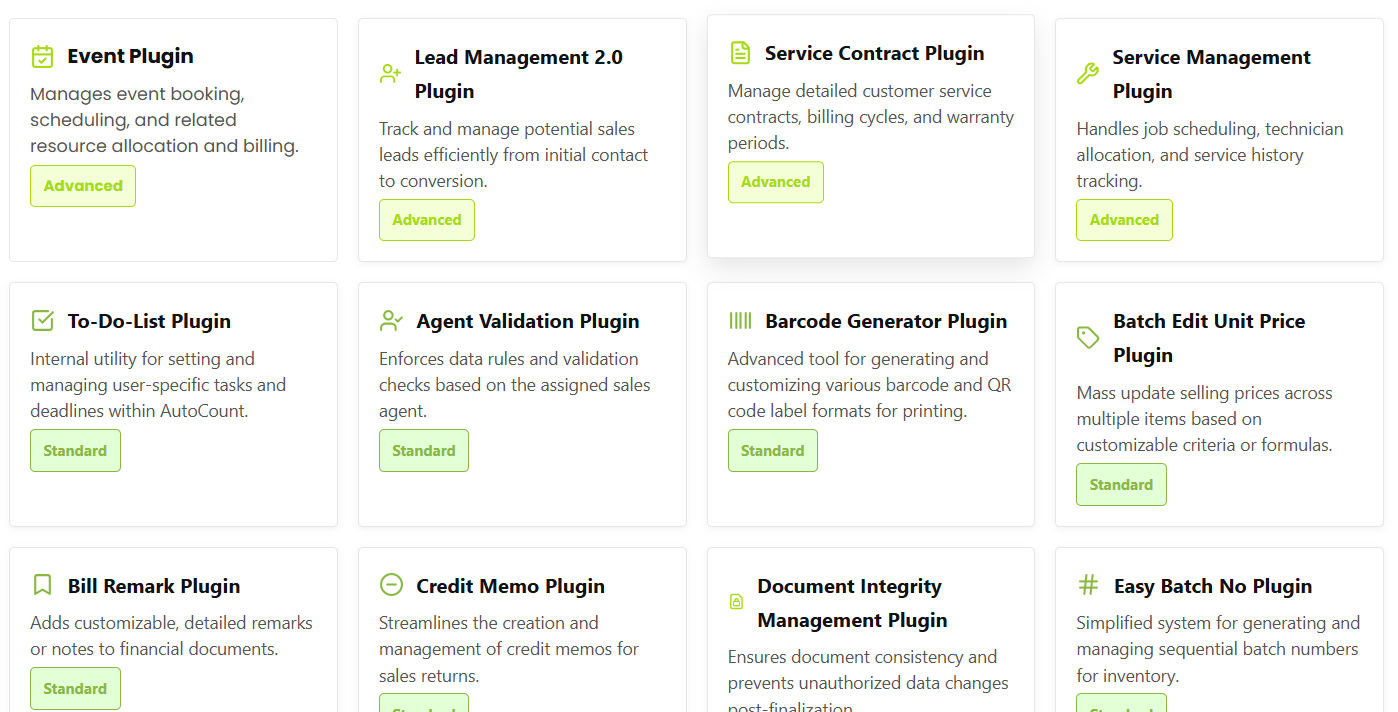Click the bookmark icon beside Bill Remark Plugin
The height and width of the screenshot is (712, 1398).
42,585
